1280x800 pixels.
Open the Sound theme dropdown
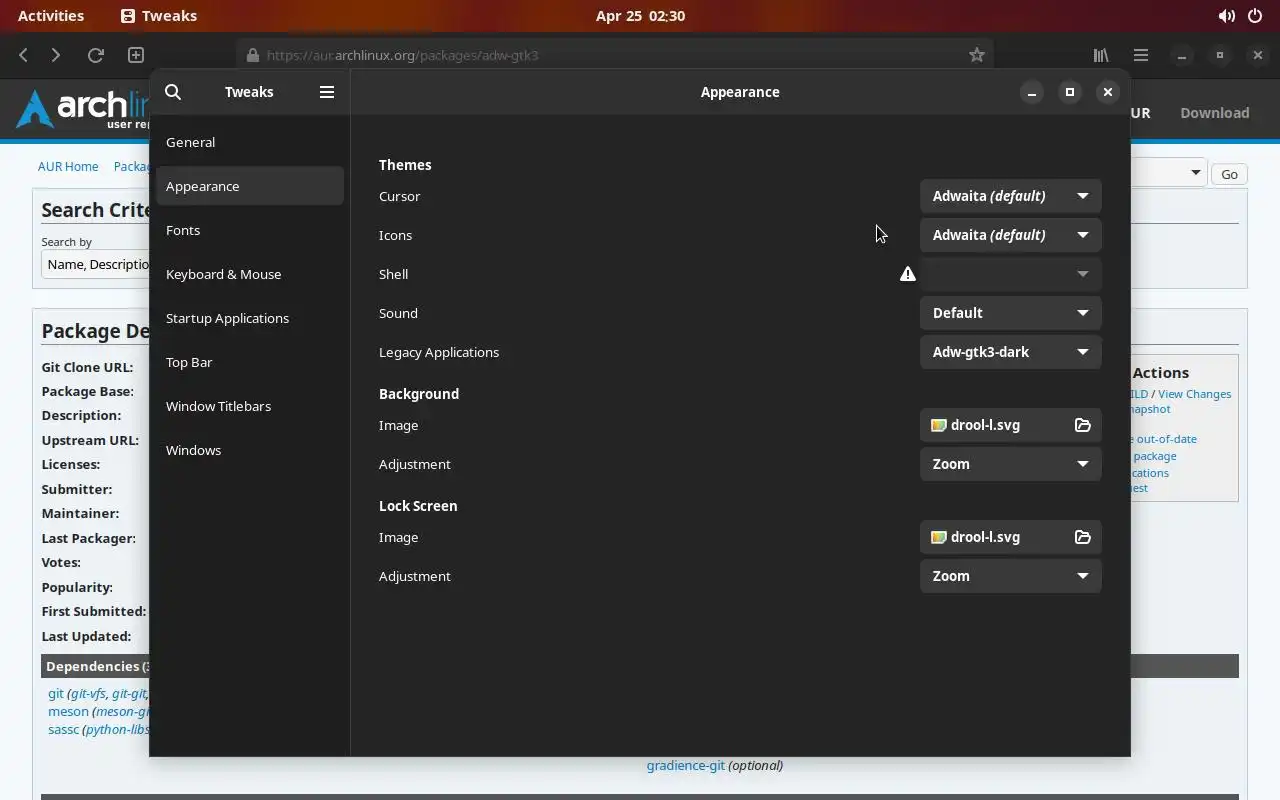pyautogui.click(x=1010, y=313)
